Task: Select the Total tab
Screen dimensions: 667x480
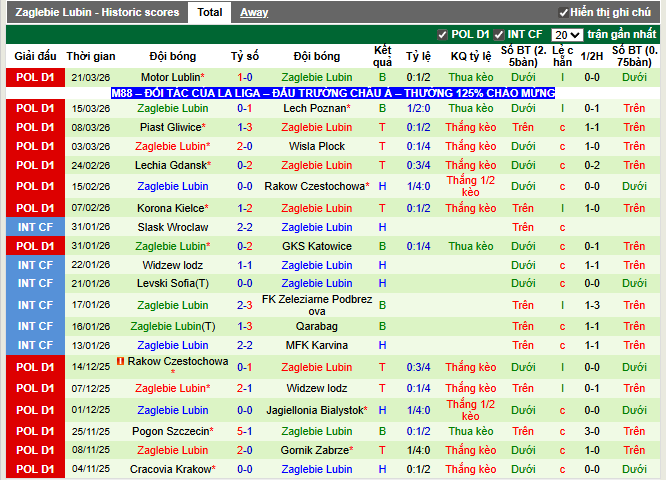Action: click(209, 12)
